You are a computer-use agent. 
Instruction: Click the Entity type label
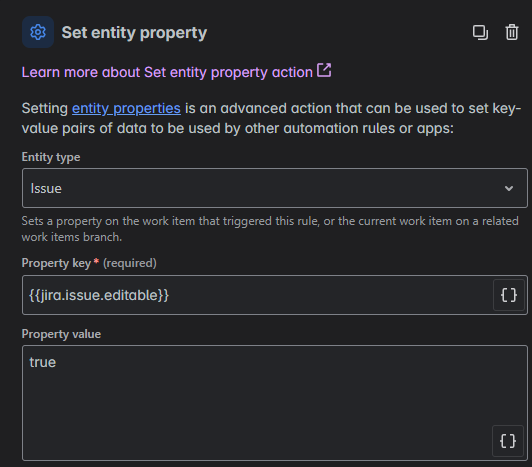pos(51,157)
